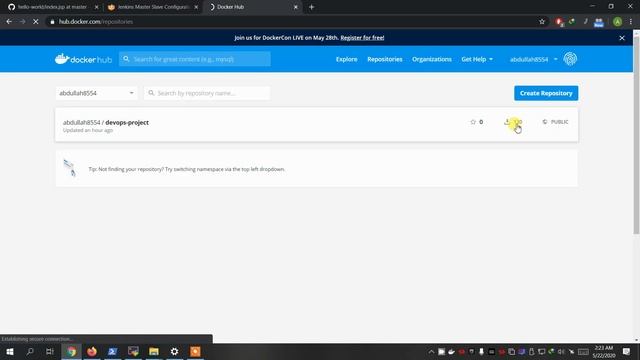Follow the Register for free! link
Viewport: 640px width, 360px height.
click(x=362, y=38)
